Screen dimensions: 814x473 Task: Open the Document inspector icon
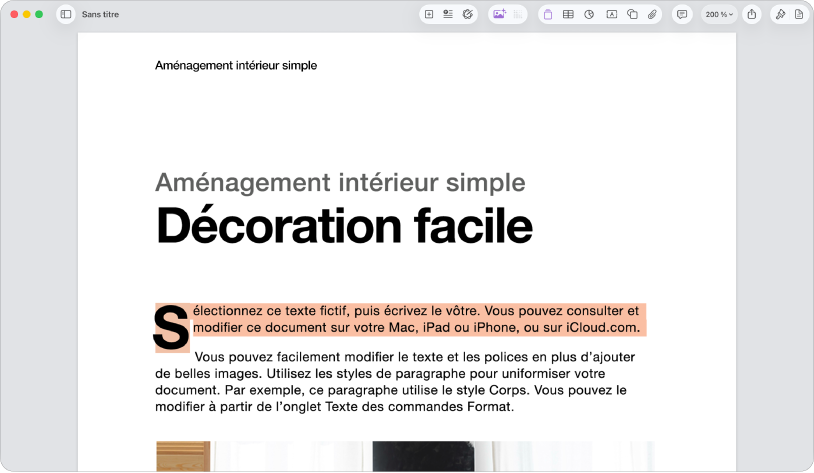pos(799,15)
